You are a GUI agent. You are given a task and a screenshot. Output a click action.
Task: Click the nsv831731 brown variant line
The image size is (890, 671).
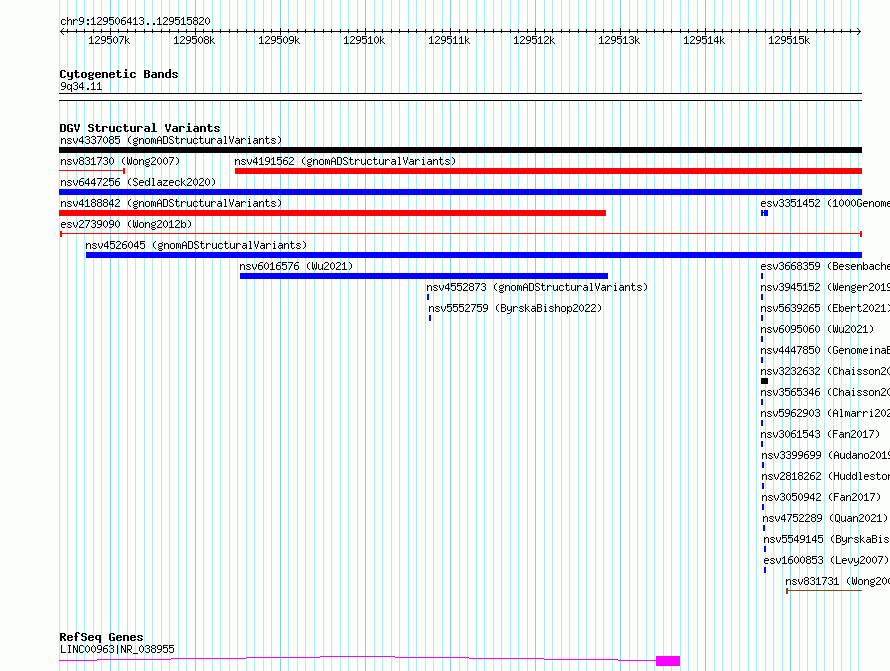[x=824, y=591]
